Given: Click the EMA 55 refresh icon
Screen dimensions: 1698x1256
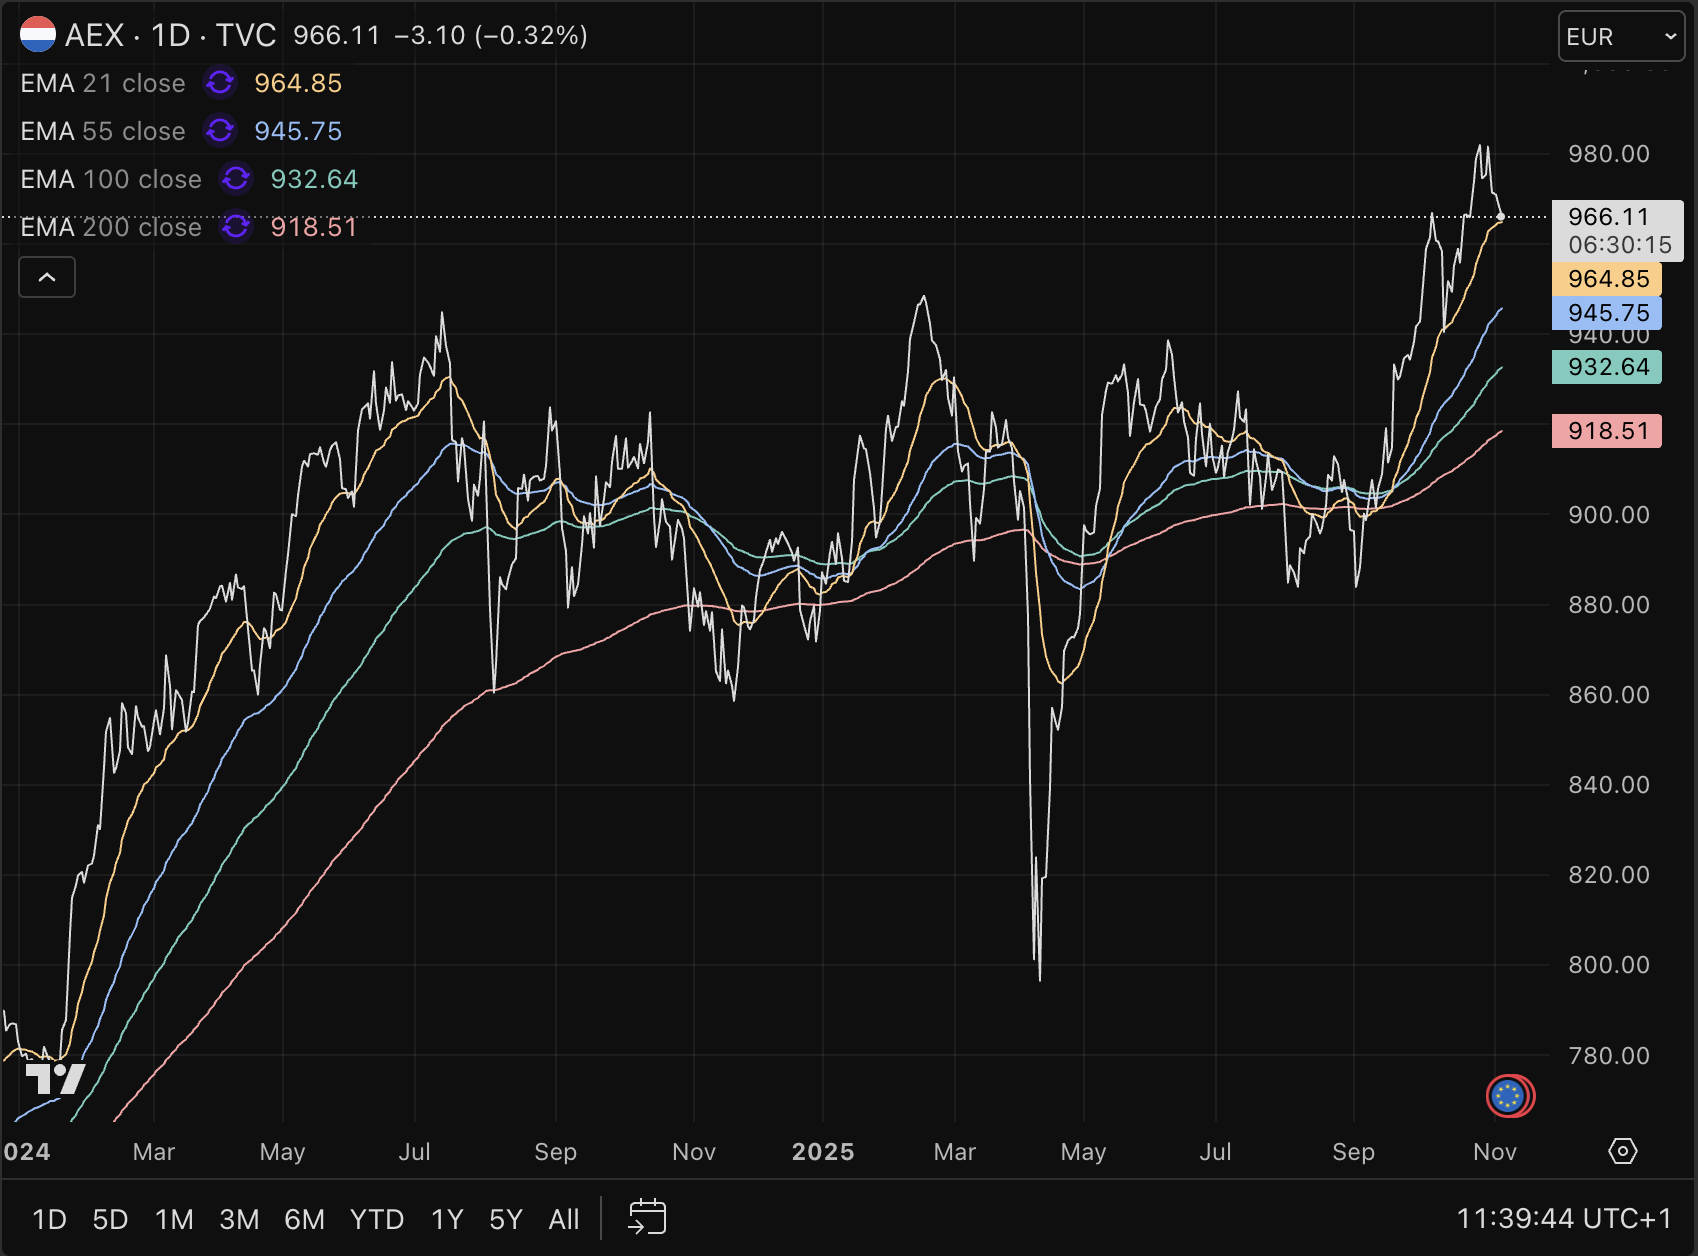Looking at the screenshot, I should [220, 131].
